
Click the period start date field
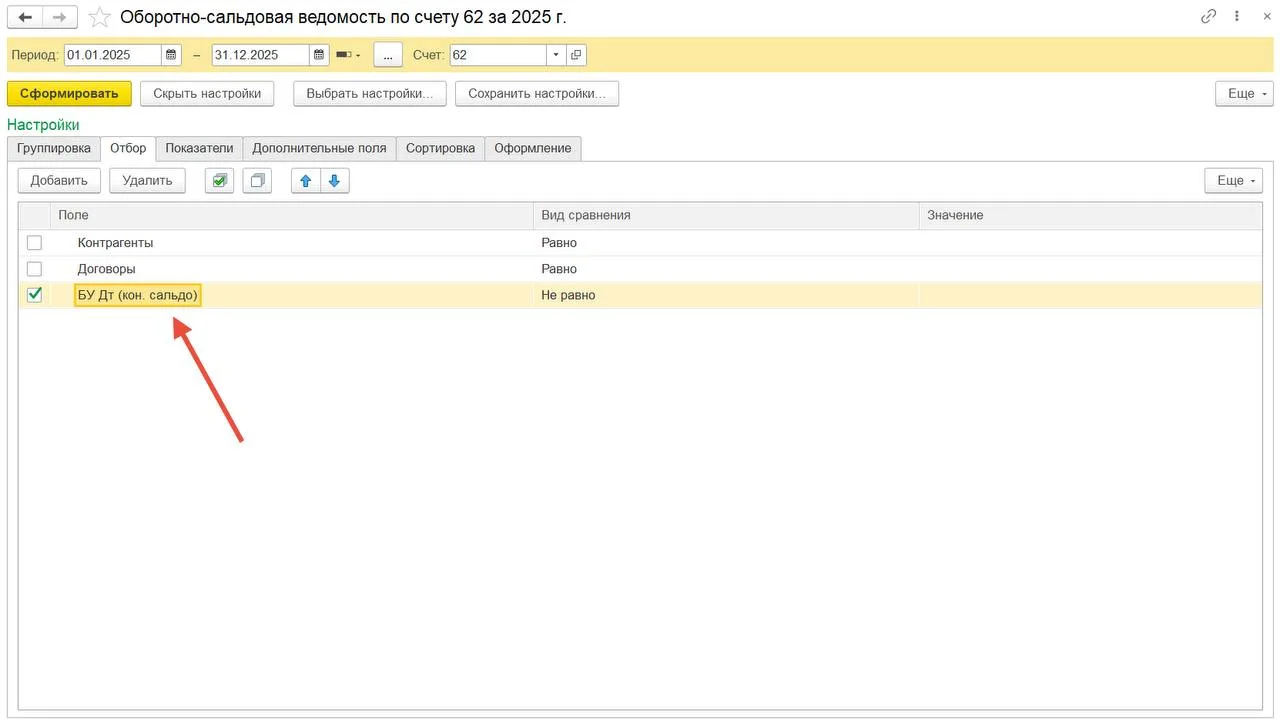(x=113, y=55)
